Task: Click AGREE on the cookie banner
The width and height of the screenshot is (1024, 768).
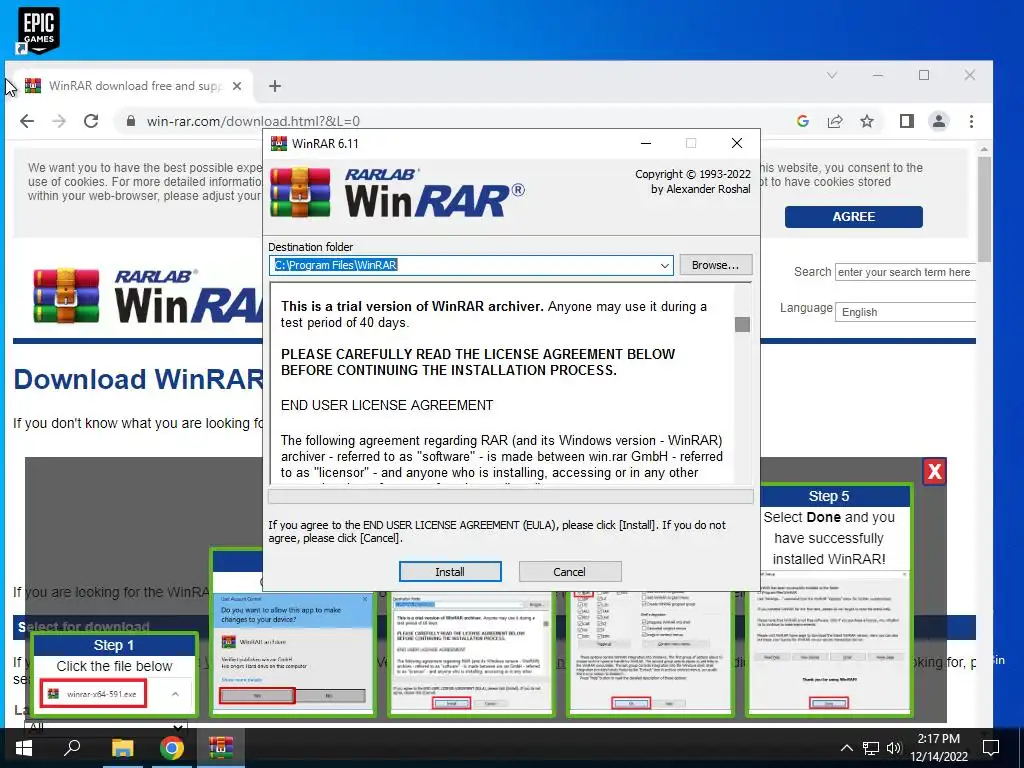Action: tap(854, 217)
